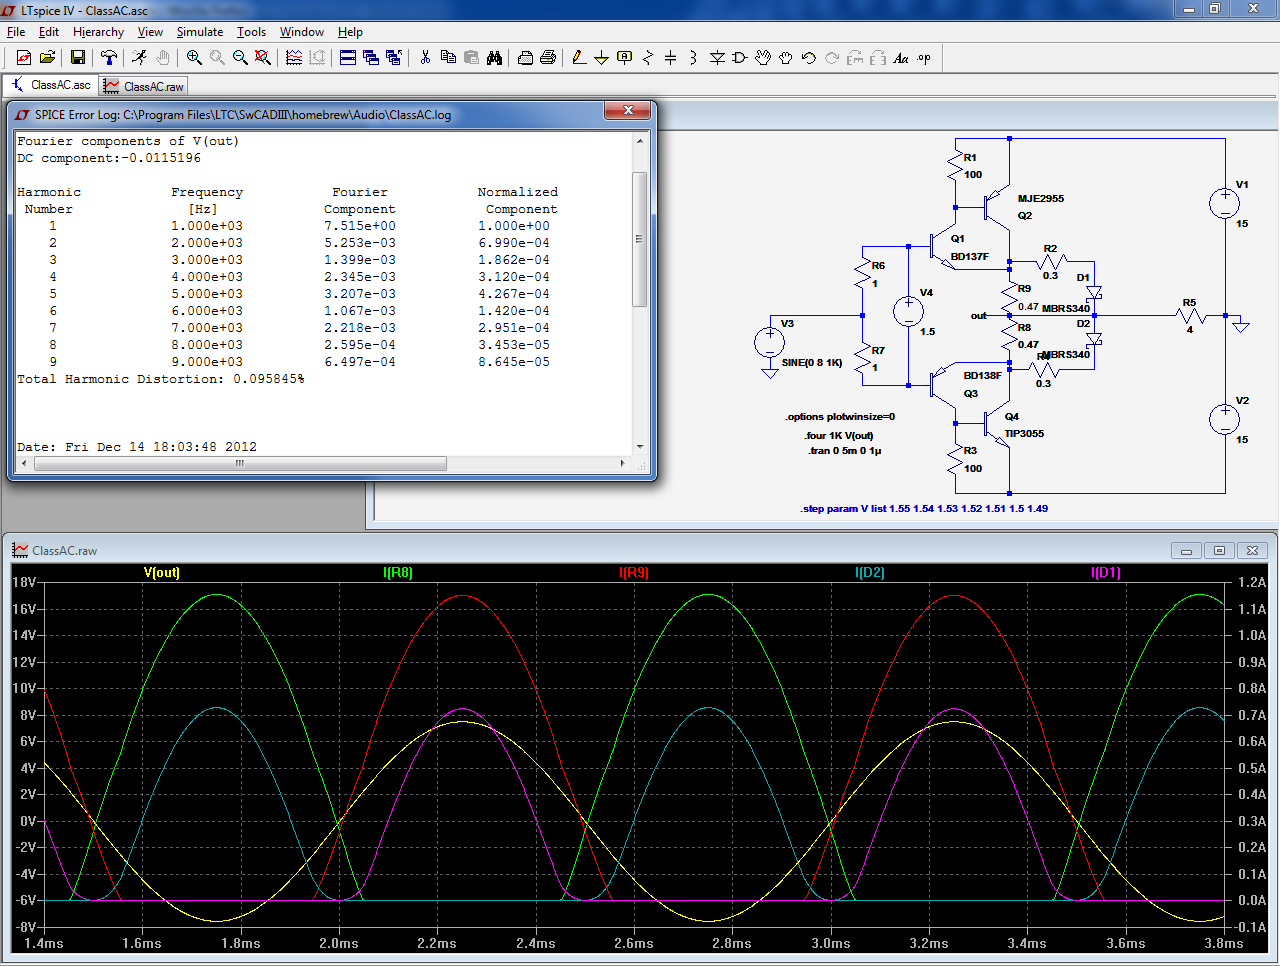1280x966 pixels.
Task: Cascade the windows toolbar icon
Action: coord(371,58)
